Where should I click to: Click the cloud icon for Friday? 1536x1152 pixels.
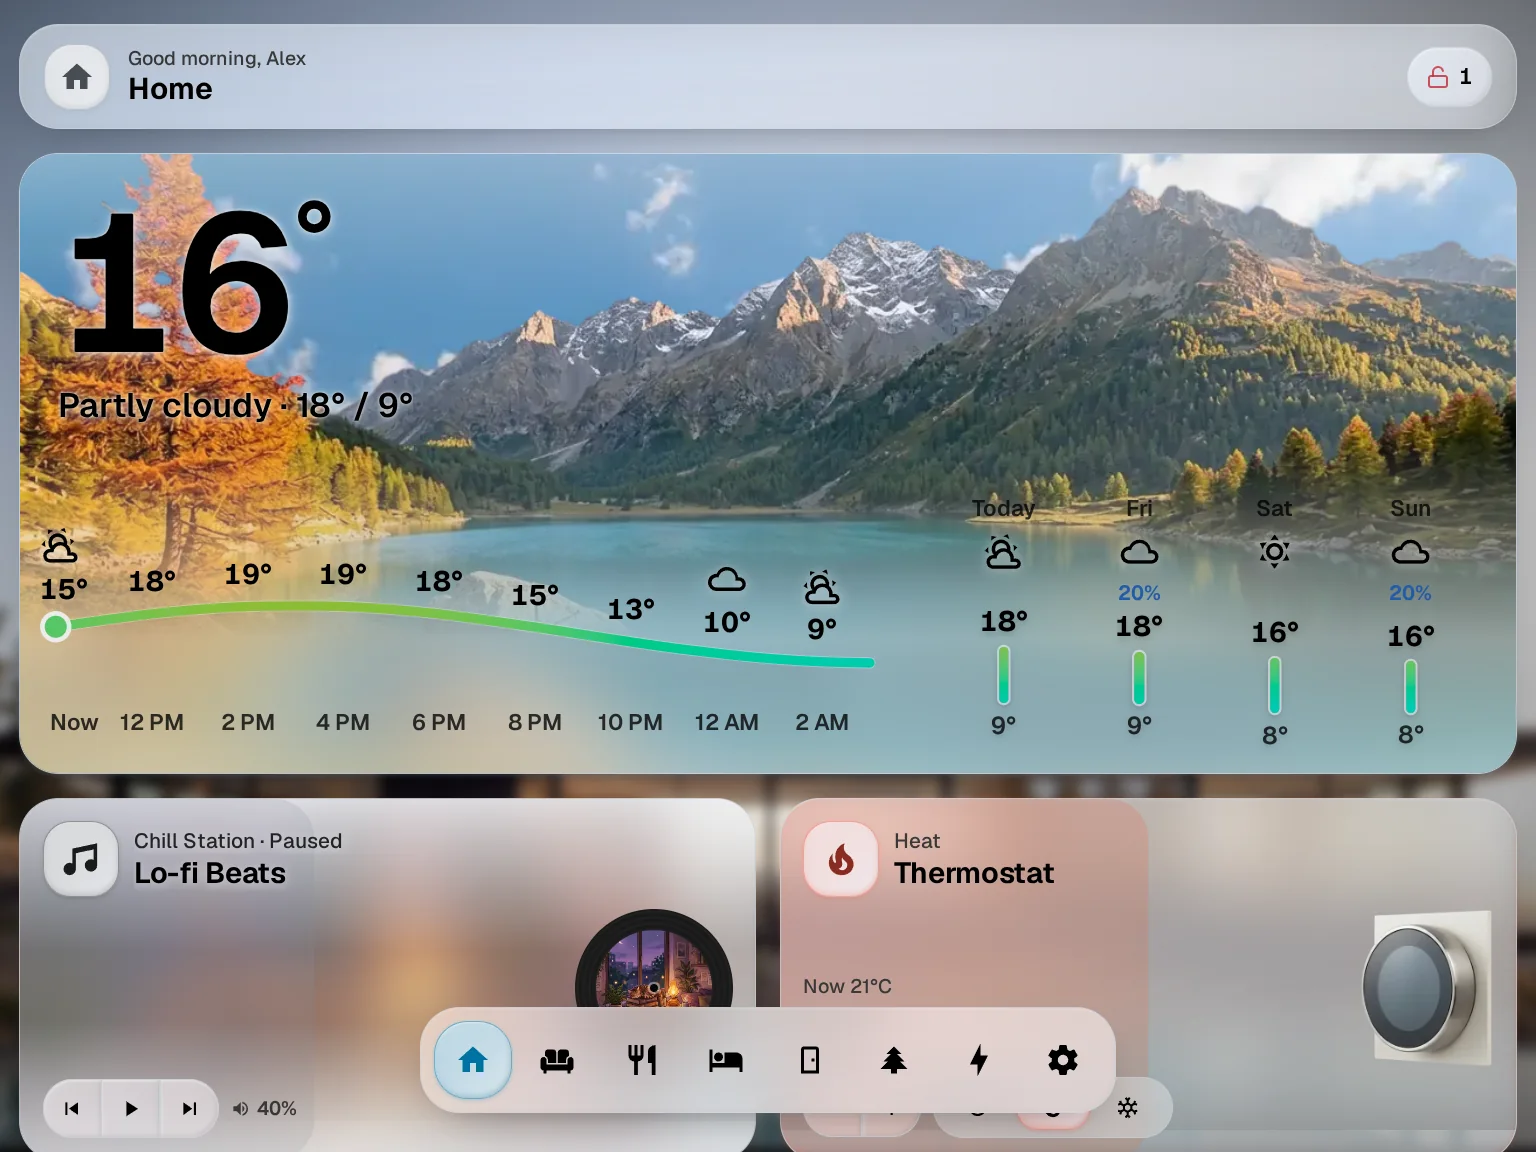point(1139,552)
